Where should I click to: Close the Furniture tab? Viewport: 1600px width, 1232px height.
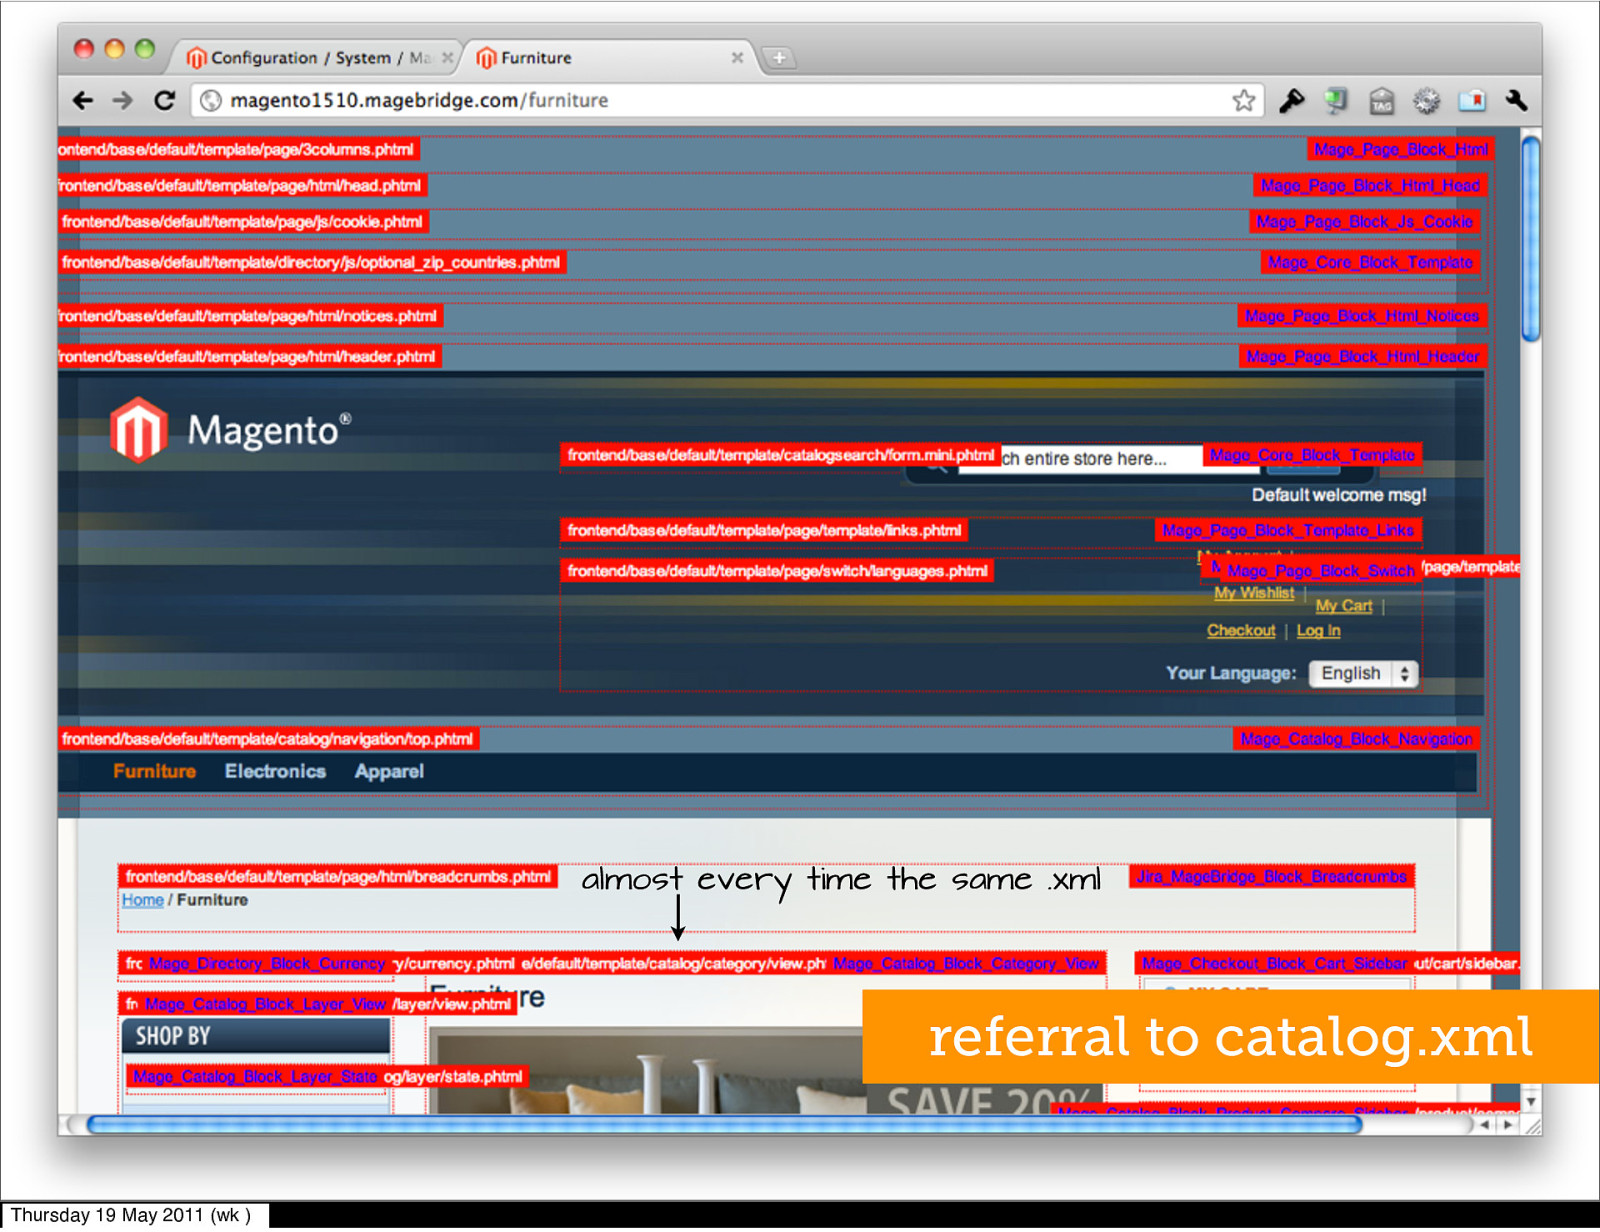click(737, 58)
